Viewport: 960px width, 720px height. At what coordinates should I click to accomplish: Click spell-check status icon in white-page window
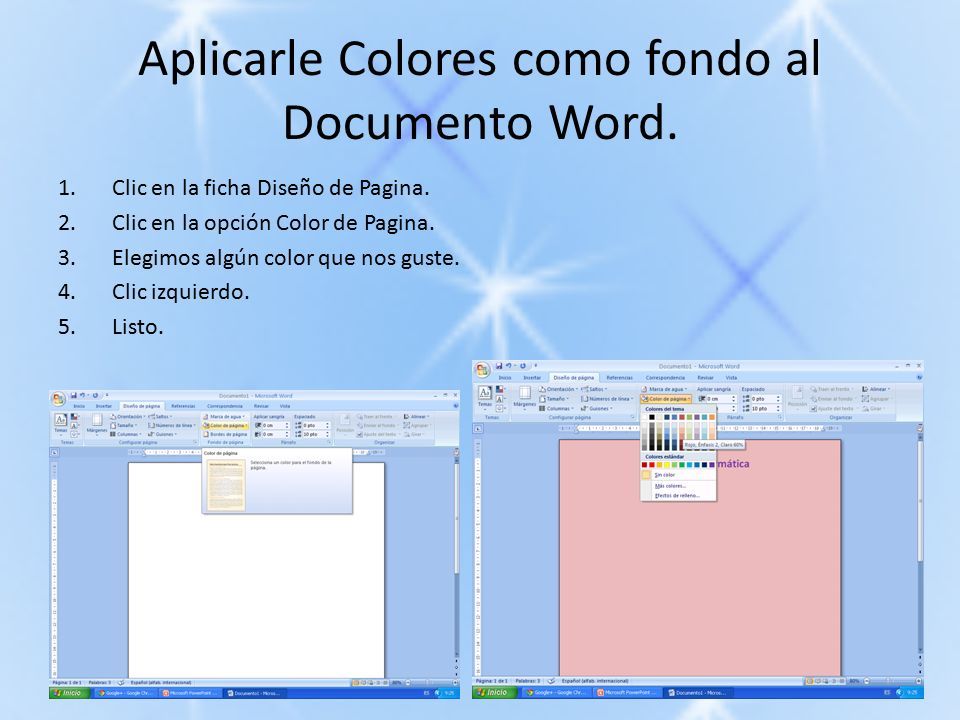121,682
